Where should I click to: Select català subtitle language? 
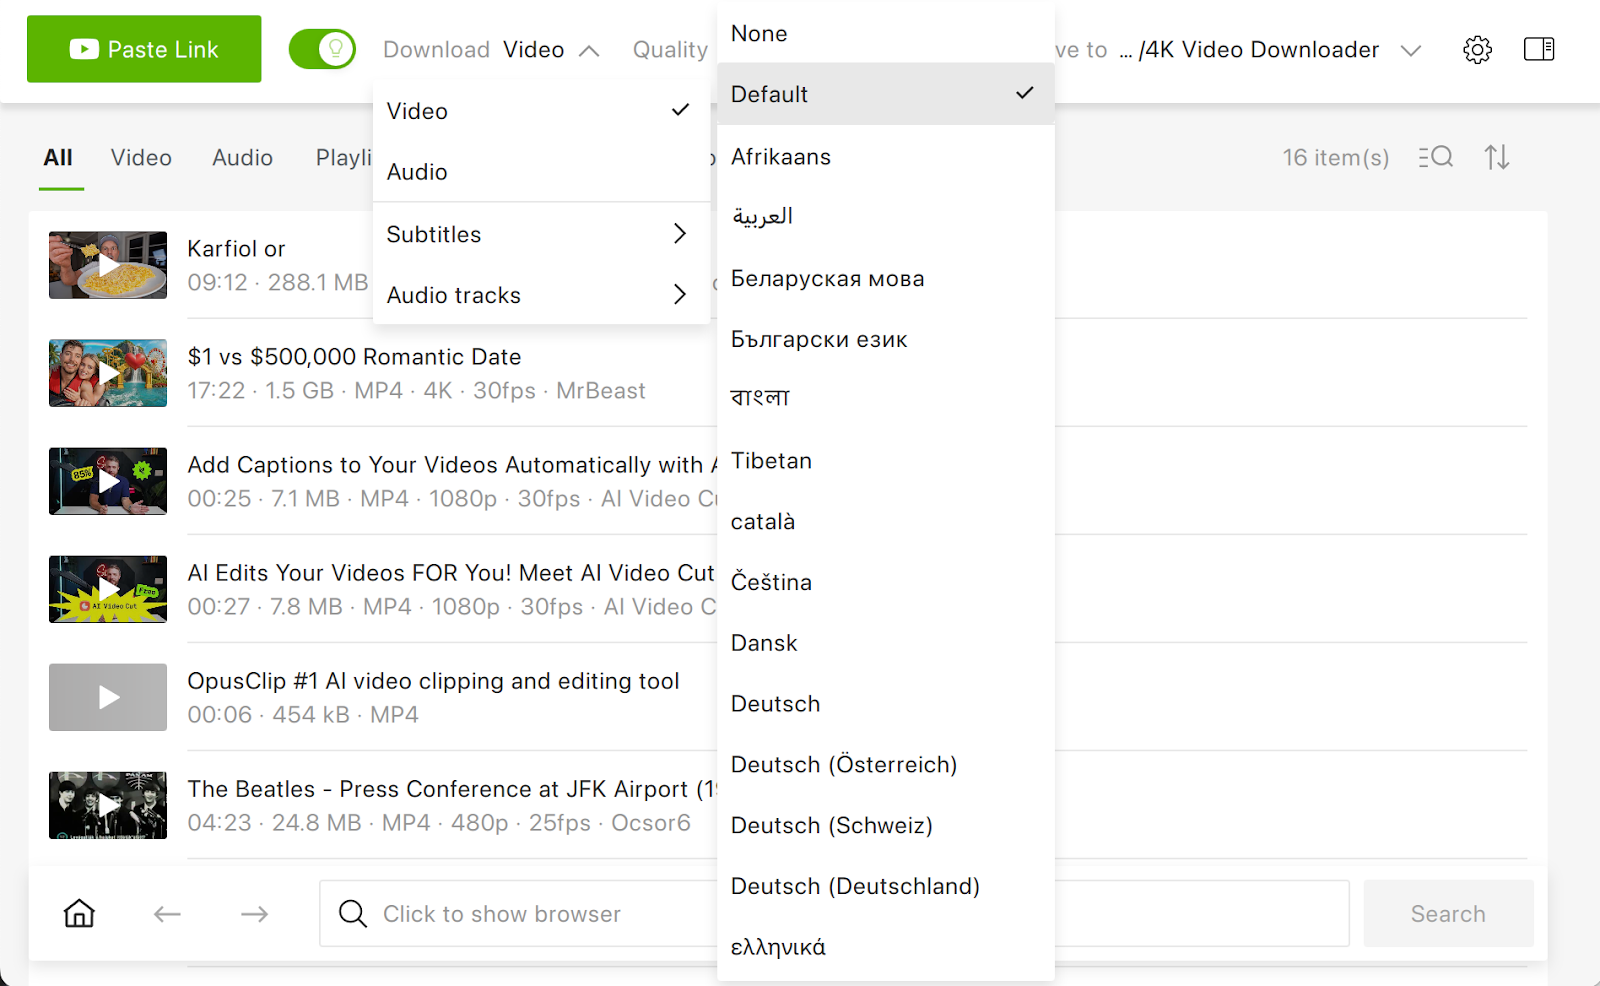click(x=886, y=522)
